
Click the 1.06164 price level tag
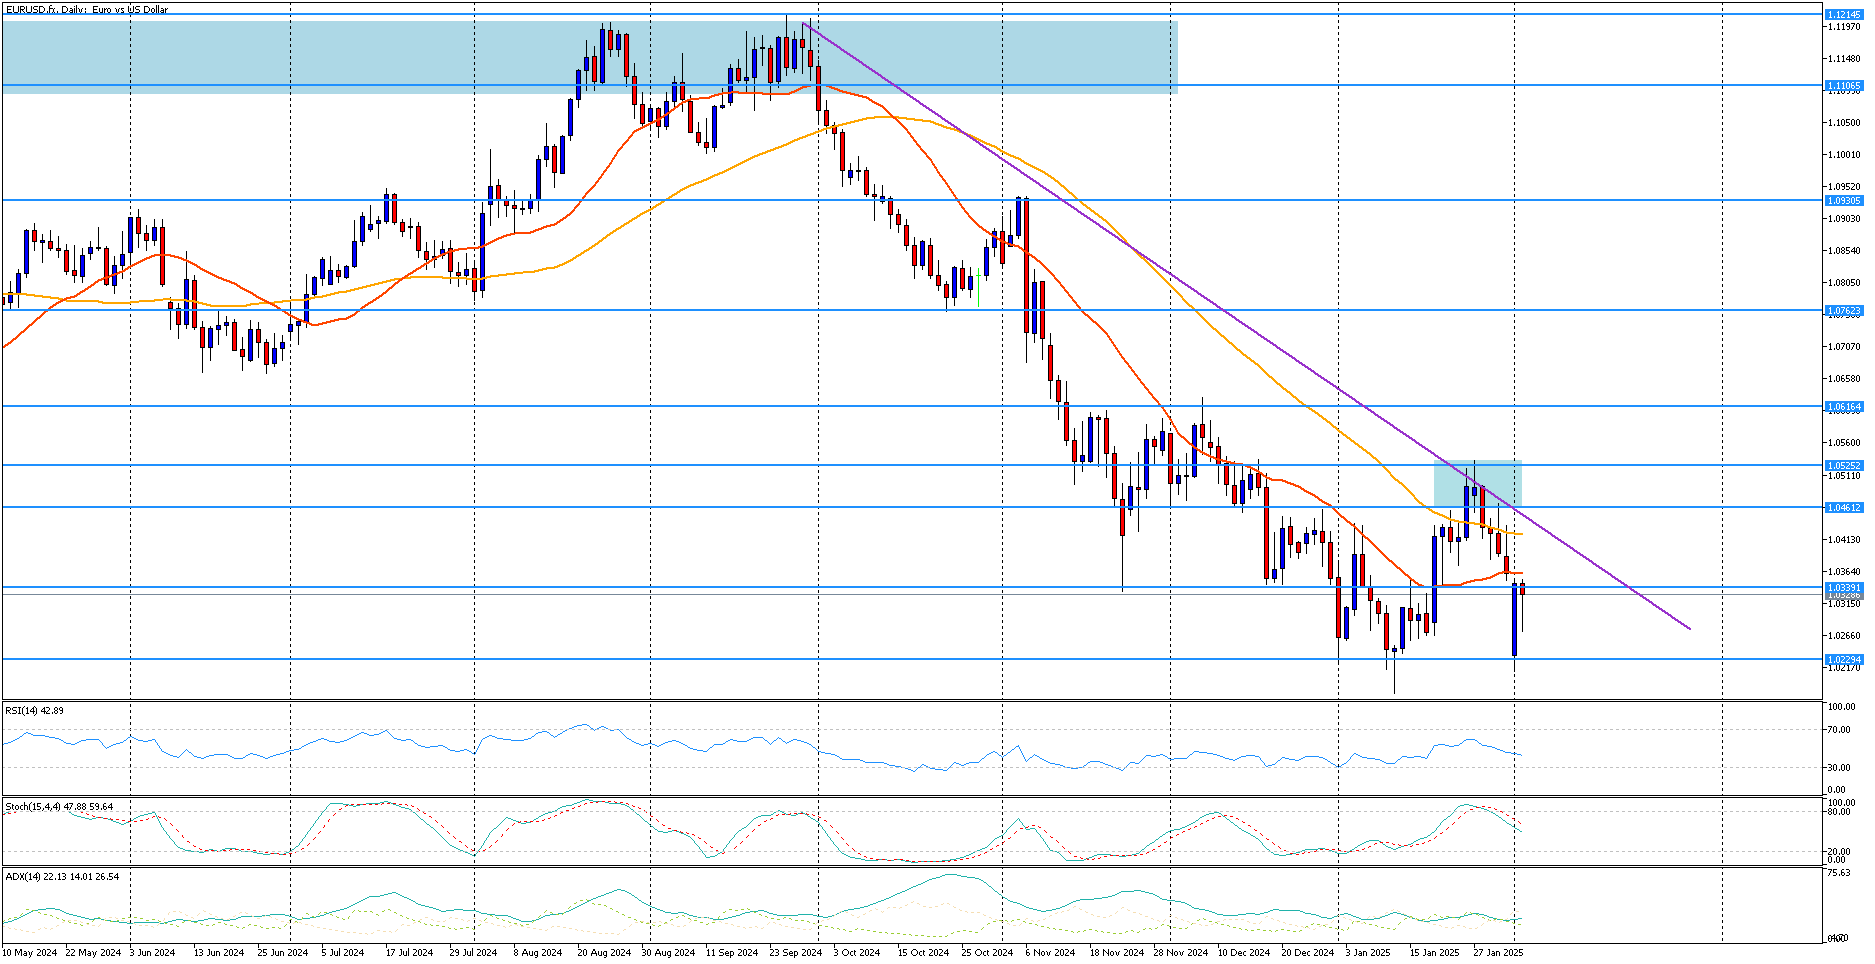click(x=1843, y=407)
